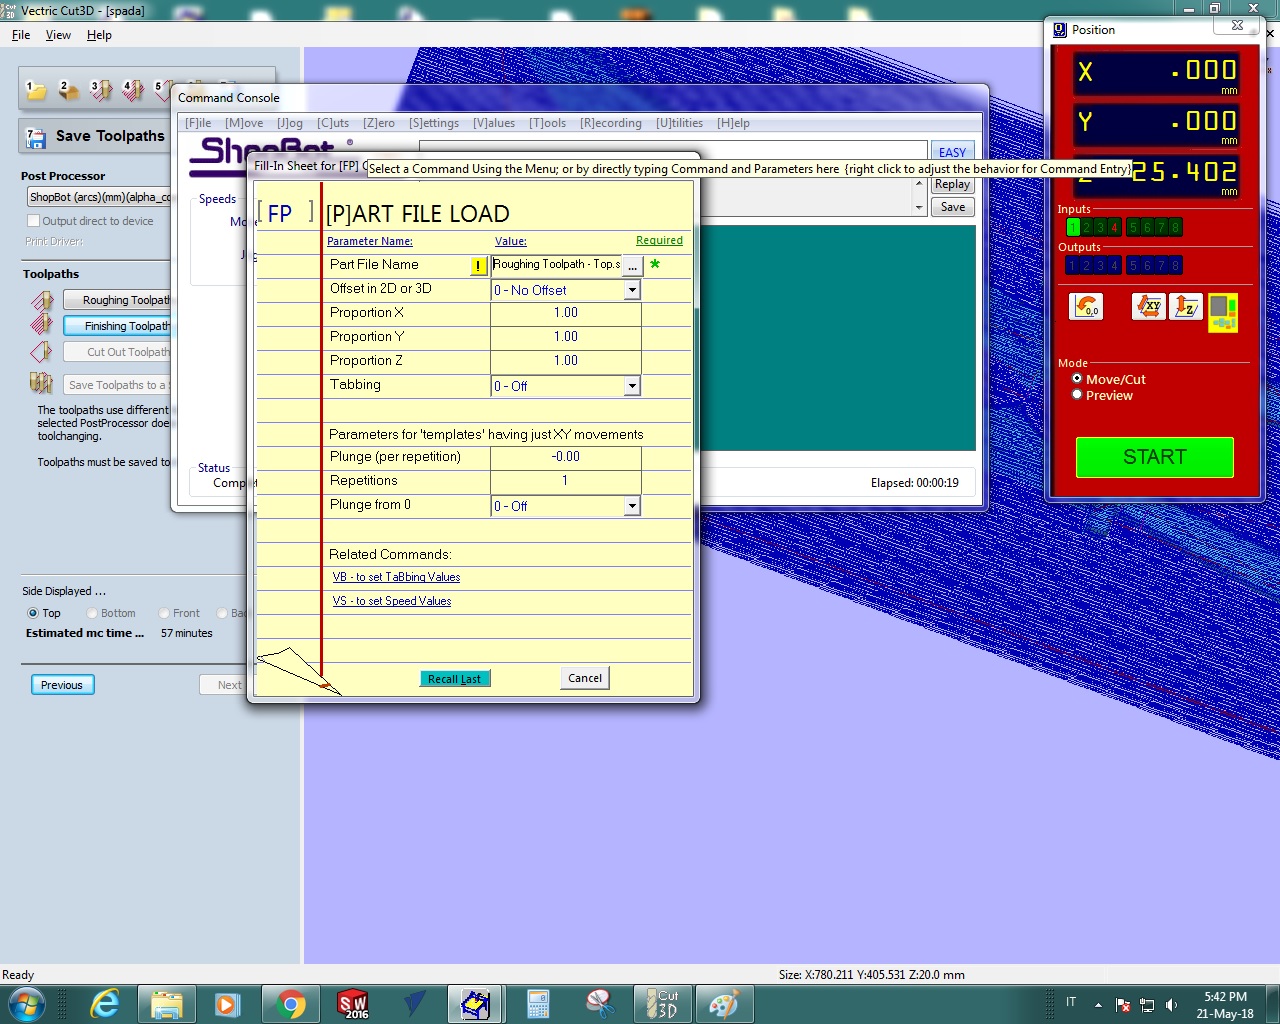Click the step 4 finishing toolpath icon
Screen dimensions: 1280x1024
click(x=132, y=91)
